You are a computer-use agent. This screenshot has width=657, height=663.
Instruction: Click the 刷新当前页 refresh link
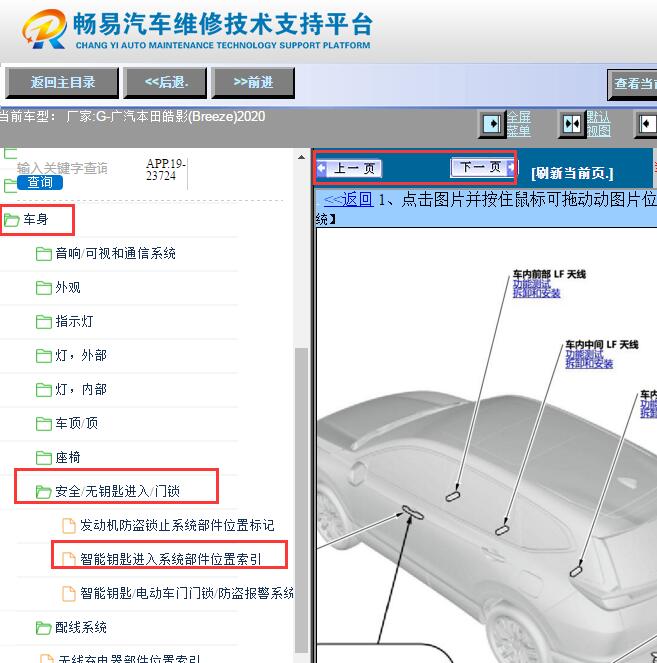pyautogui.click(x=572, y=172)
